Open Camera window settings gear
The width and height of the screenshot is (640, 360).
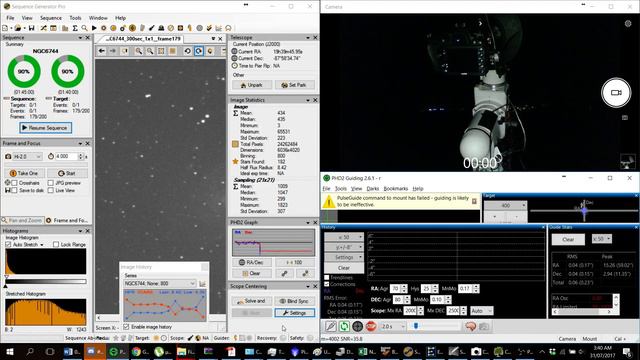(x=628, y=24)
